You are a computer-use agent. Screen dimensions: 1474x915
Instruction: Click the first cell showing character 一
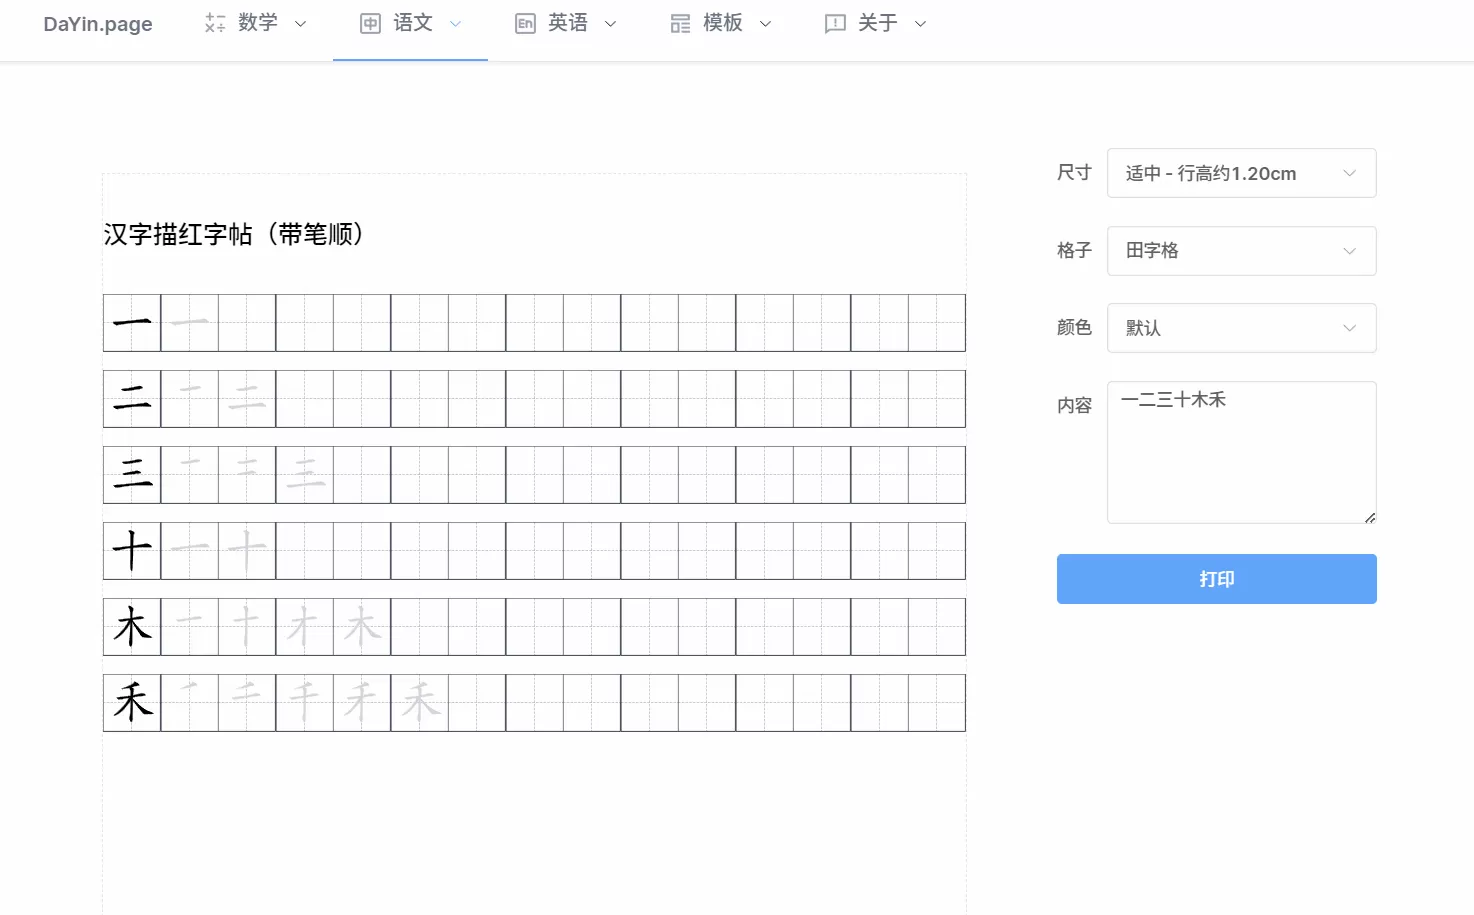click(131, 323)
